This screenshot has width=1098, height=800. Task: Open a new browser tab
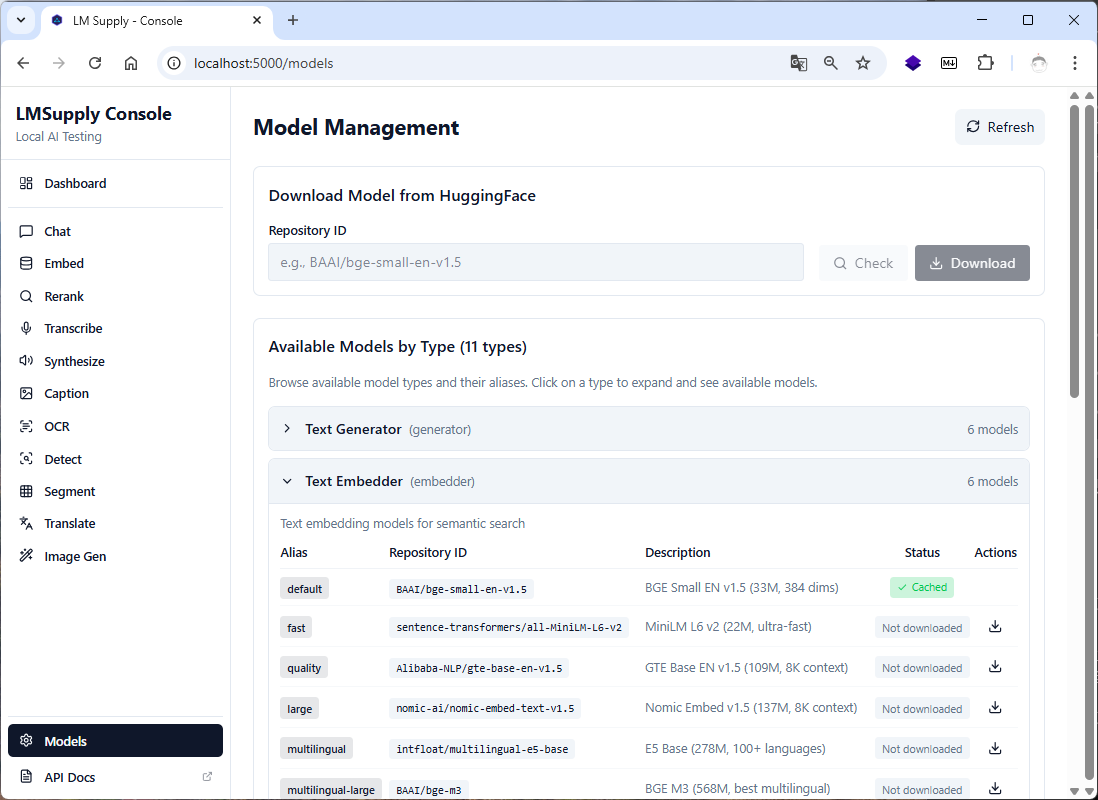point(293,20)
